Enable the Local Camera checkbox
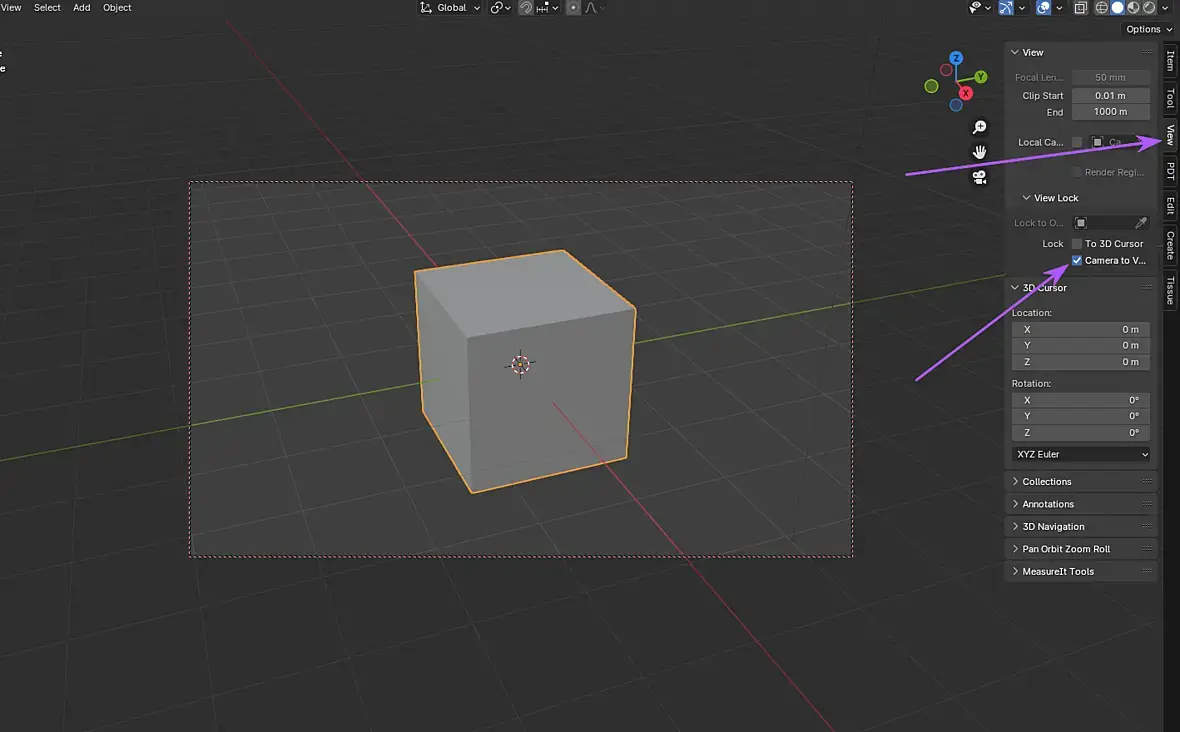The image size is (1180, 732). point(1077,142)
